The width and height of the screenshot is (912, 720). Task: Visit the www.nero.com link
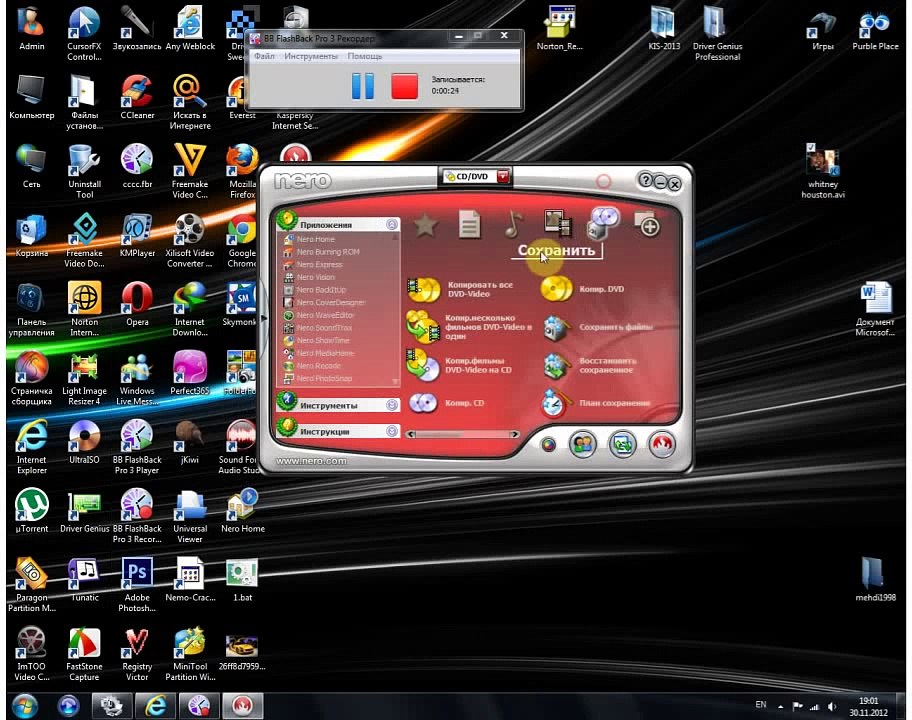311,461
